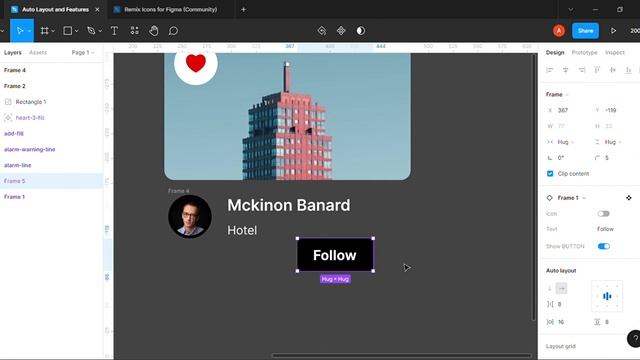Switch to the Assets tab
This screenshot has height=360, width=640.
[38, 53]
